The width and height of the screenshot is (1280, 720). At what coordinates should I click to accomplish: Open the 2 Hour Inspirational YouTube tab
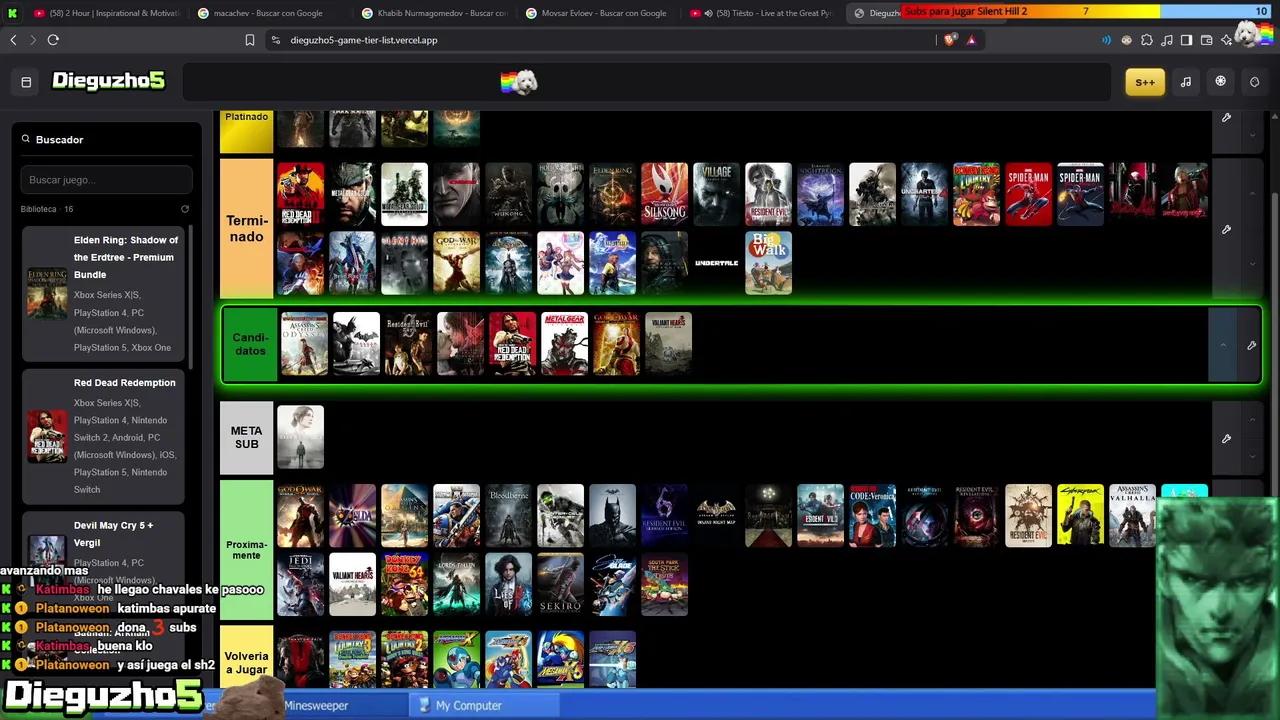coord(105,13)
